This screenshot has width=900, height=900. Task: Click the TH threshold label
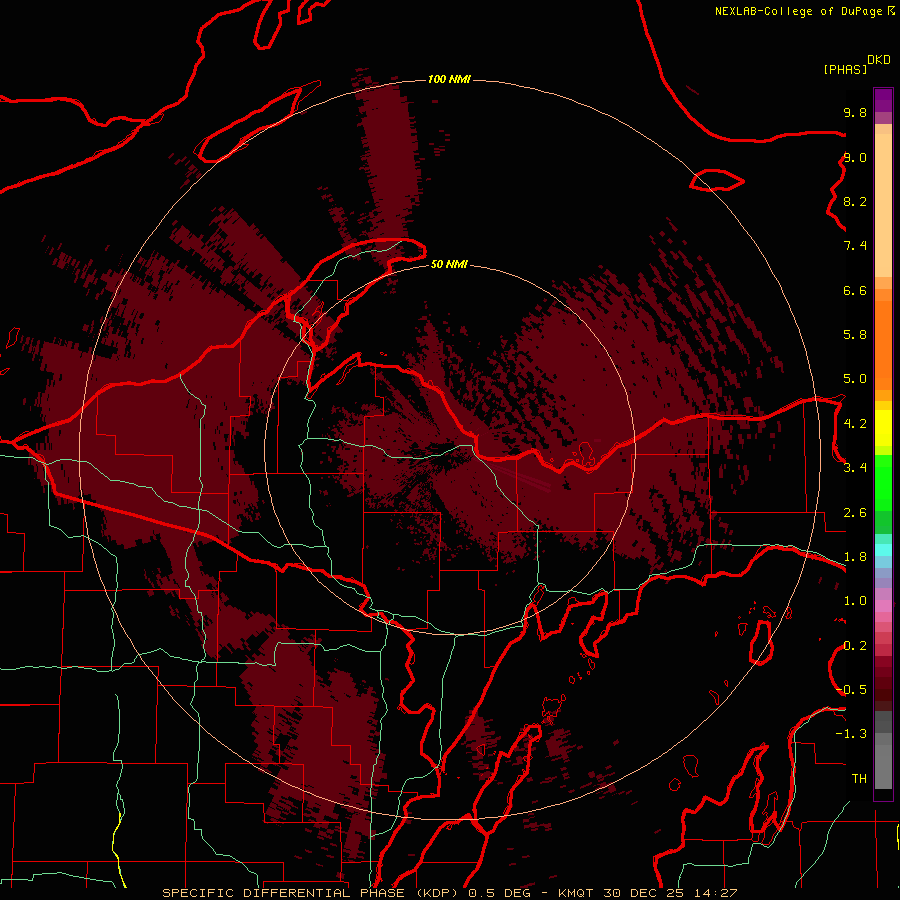(859, 779)
